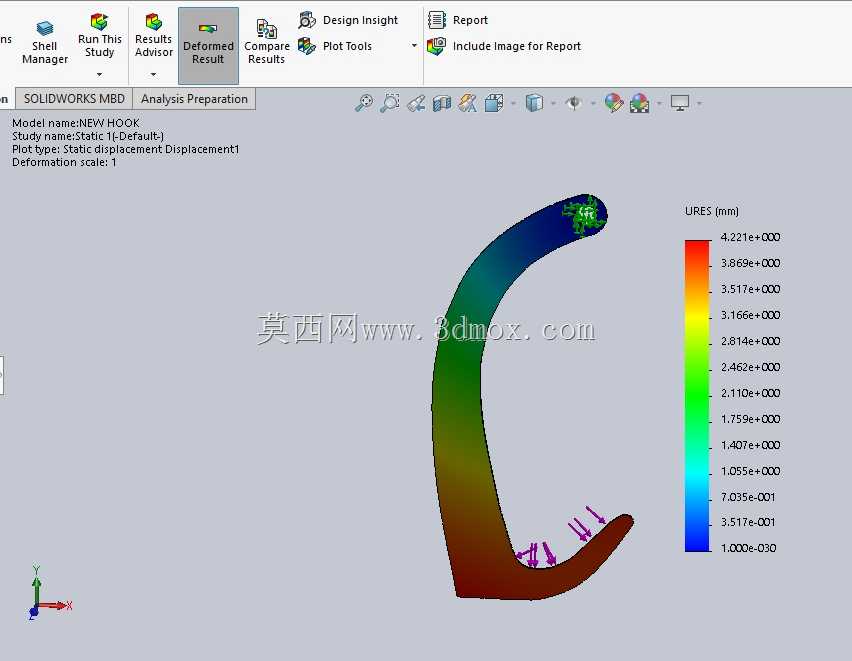Screen dimensions: 852x661
Task: Open the Results Advisor
Action: tap(154, 36)
